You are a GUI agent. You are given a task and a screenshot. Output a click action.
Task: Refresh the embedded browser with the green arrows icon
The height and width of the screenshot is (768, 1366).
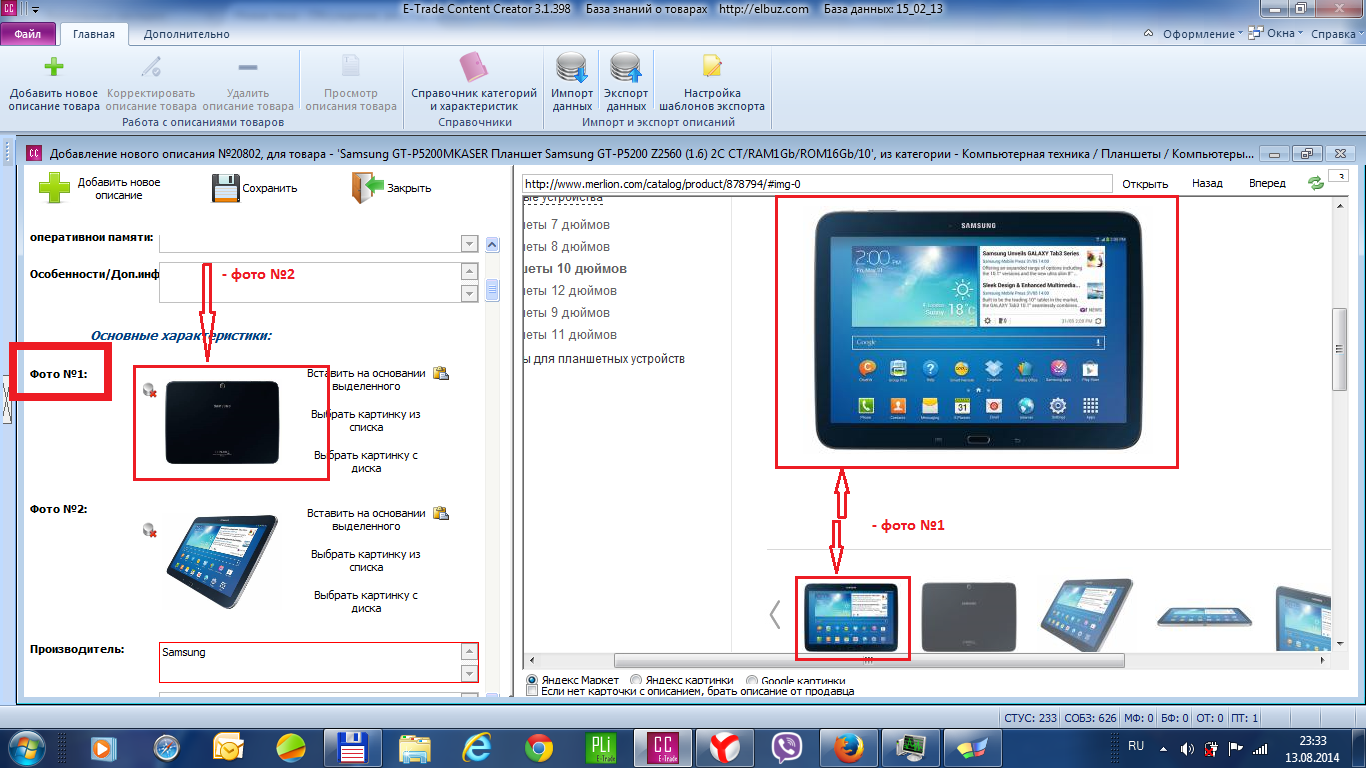pos(1316,184)
